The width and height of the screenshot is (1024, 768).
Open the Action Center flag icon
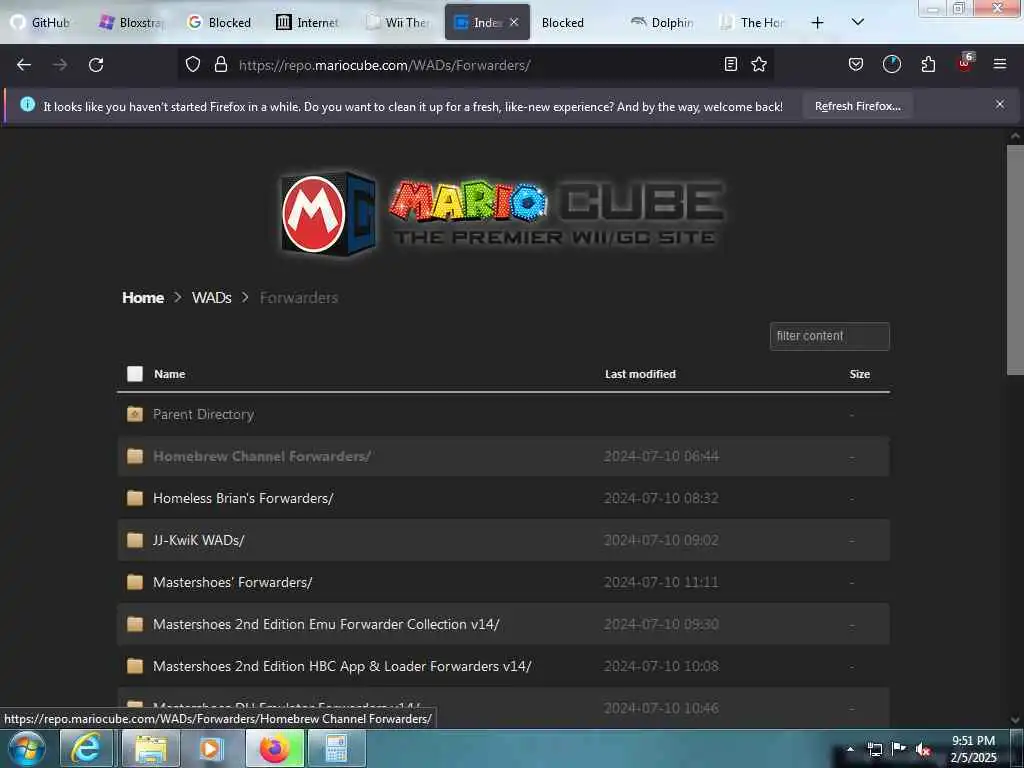tap(899, 749)
